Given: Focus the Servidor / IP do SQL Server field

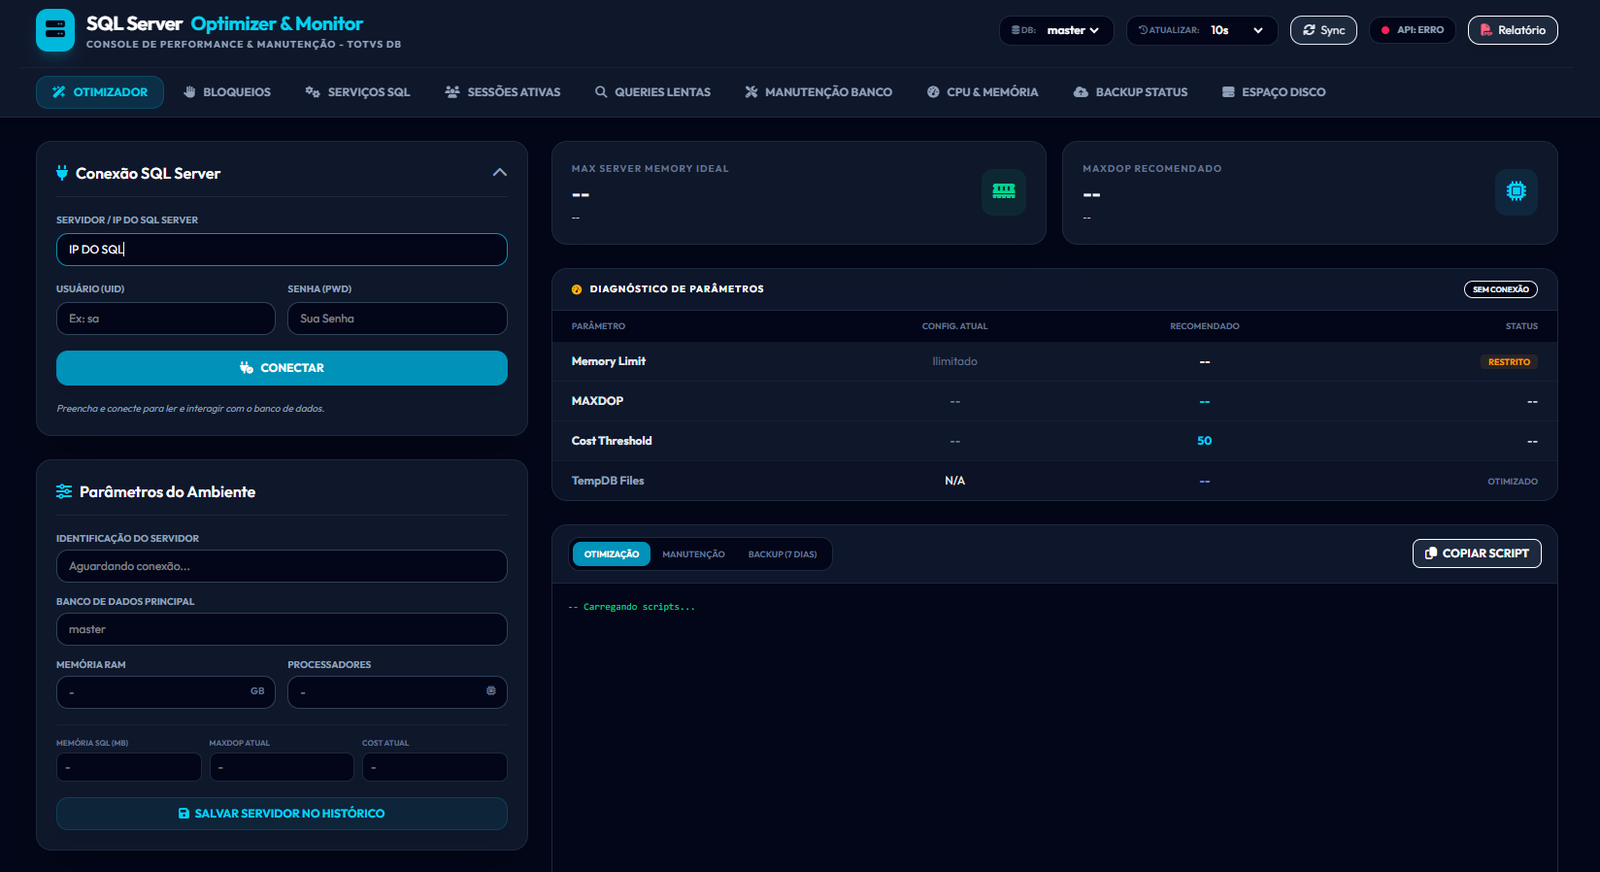Looking at the screenshot, I should 282,249.
